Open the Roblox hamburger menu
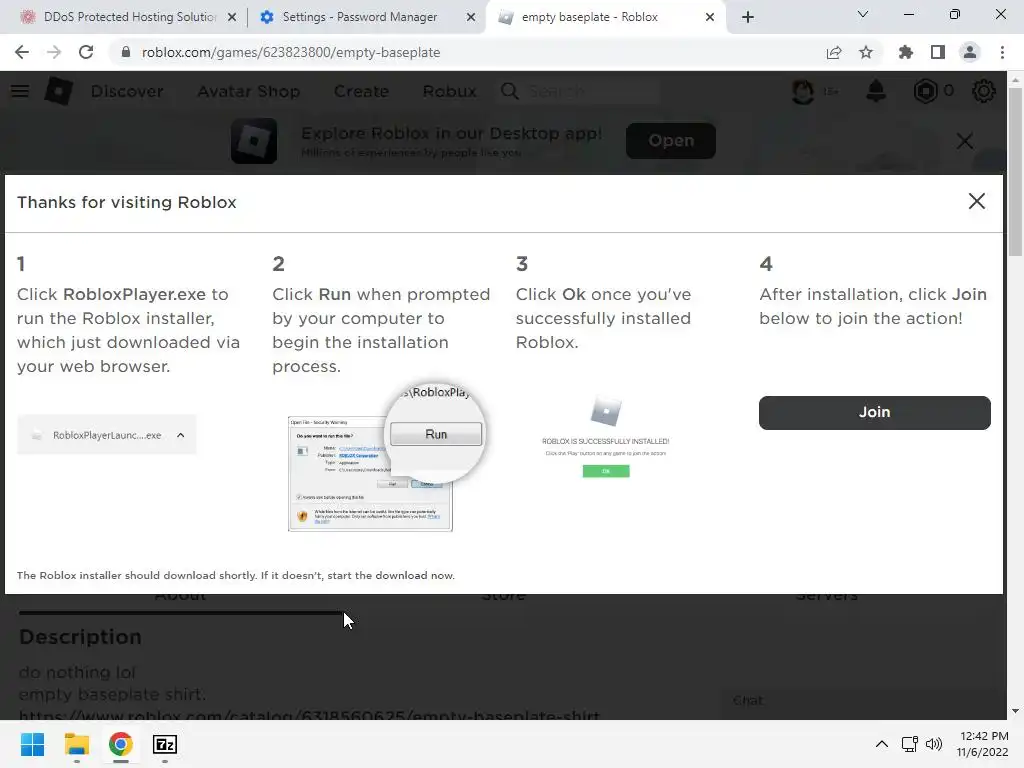 20,91
